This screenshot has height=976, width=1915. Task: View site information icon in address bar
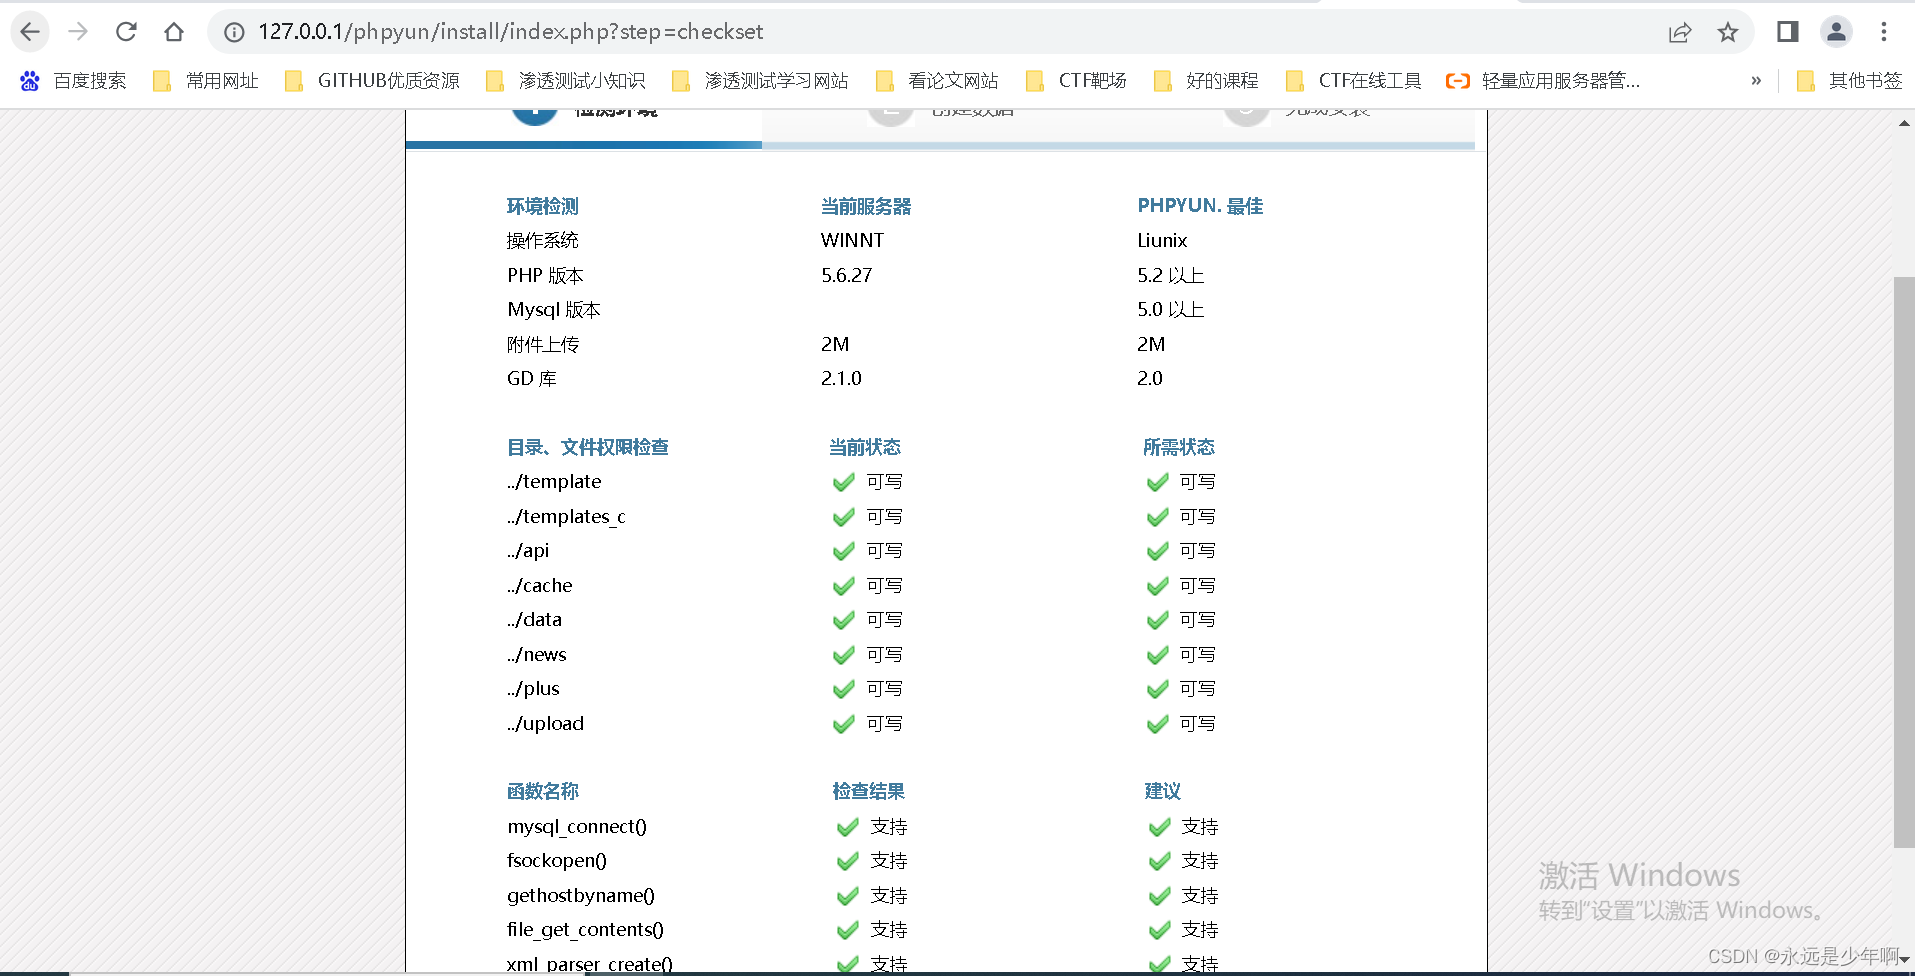(234, 32)
